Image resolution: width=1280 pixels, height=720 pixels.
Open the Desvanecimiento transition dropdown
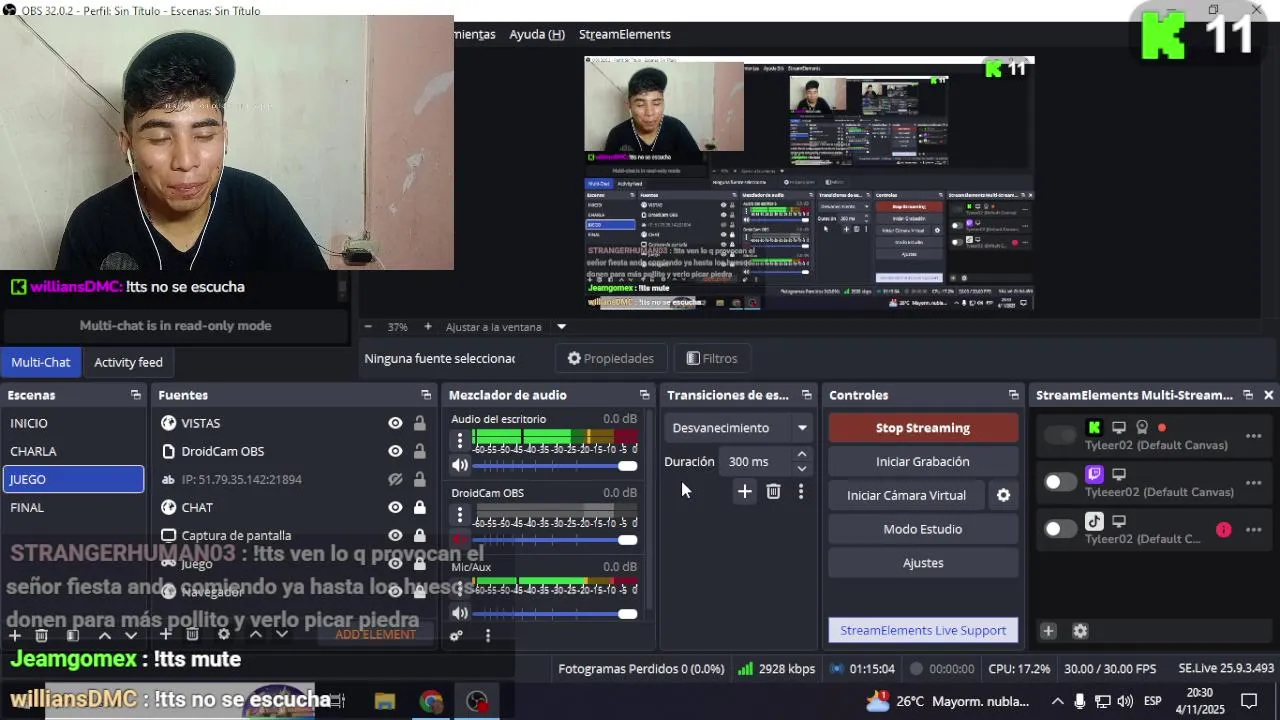tap(739, 428)
